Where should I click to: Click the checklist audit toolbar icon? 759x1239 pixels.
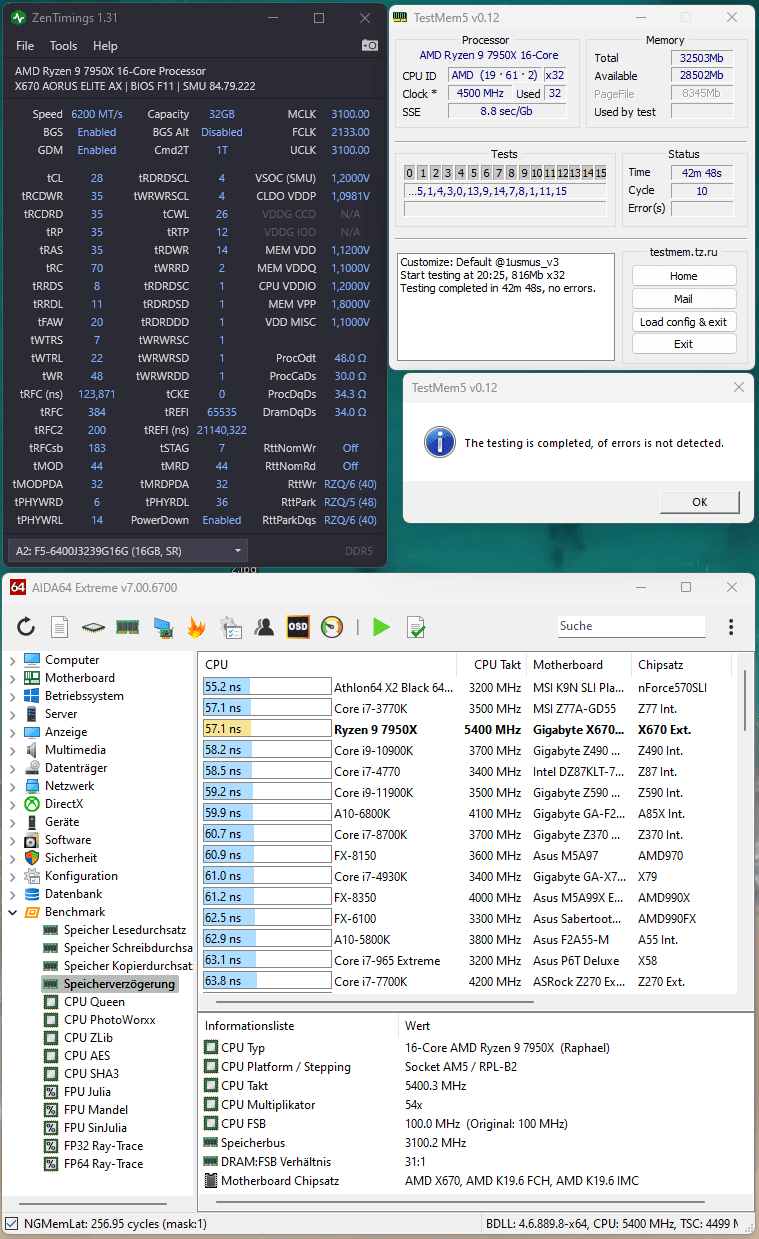(x=230, y=627)
